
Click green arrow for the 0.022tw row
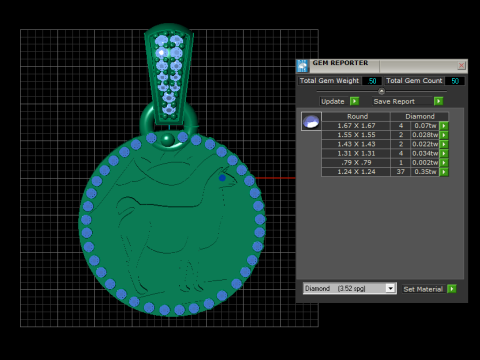coord(444,144)
